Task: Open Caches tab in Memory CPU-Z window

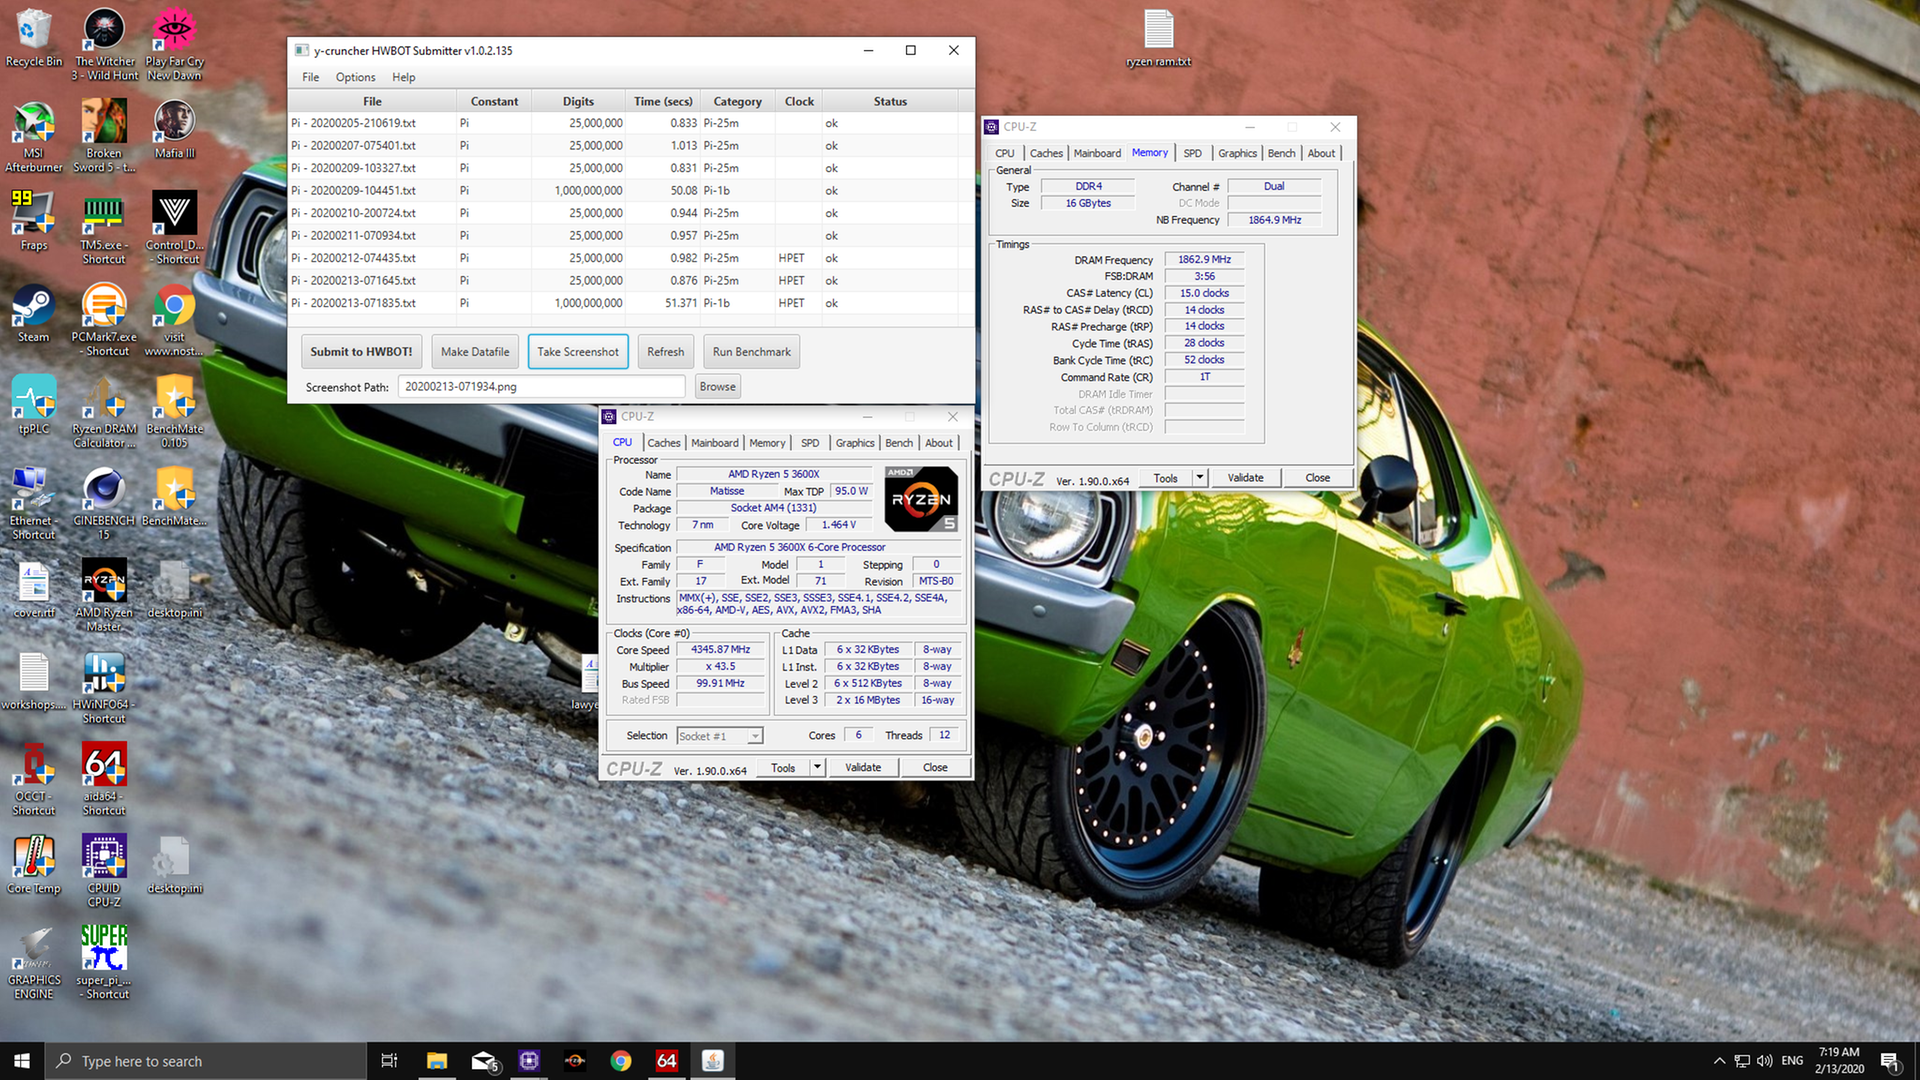Action: [1046, 153]
